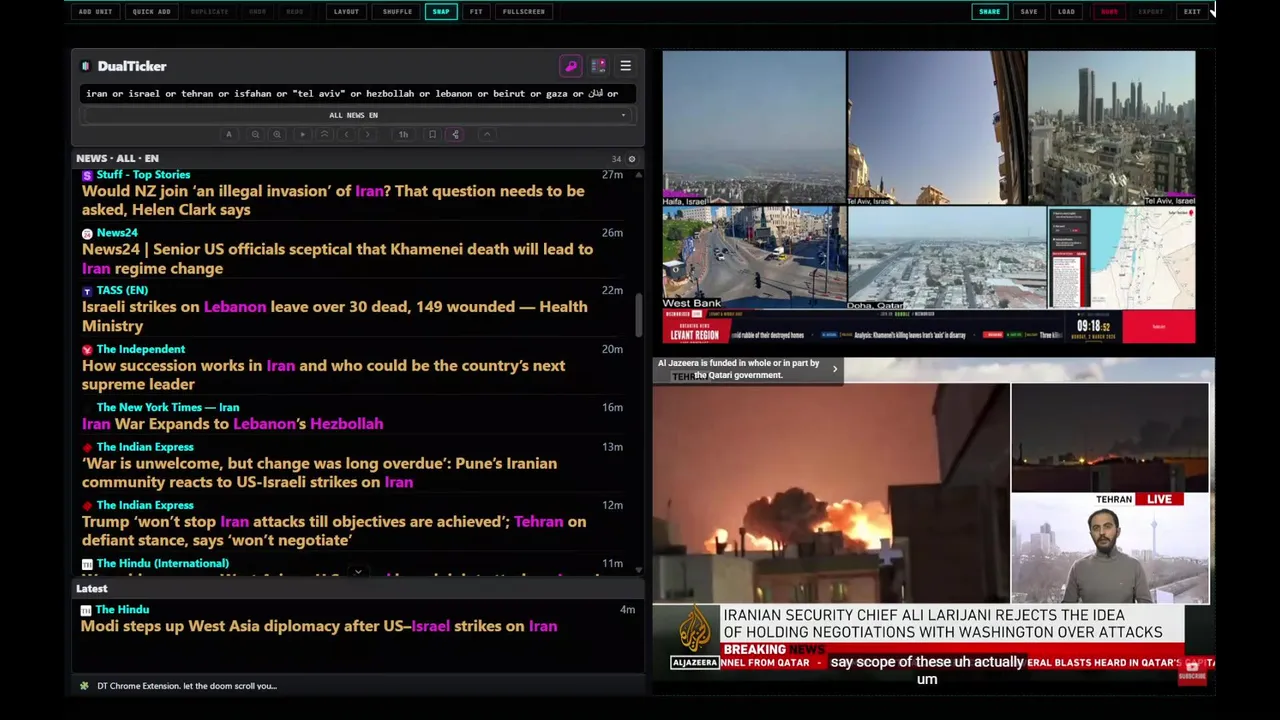Toggle FULLSCREEN mode

(524, 11)
